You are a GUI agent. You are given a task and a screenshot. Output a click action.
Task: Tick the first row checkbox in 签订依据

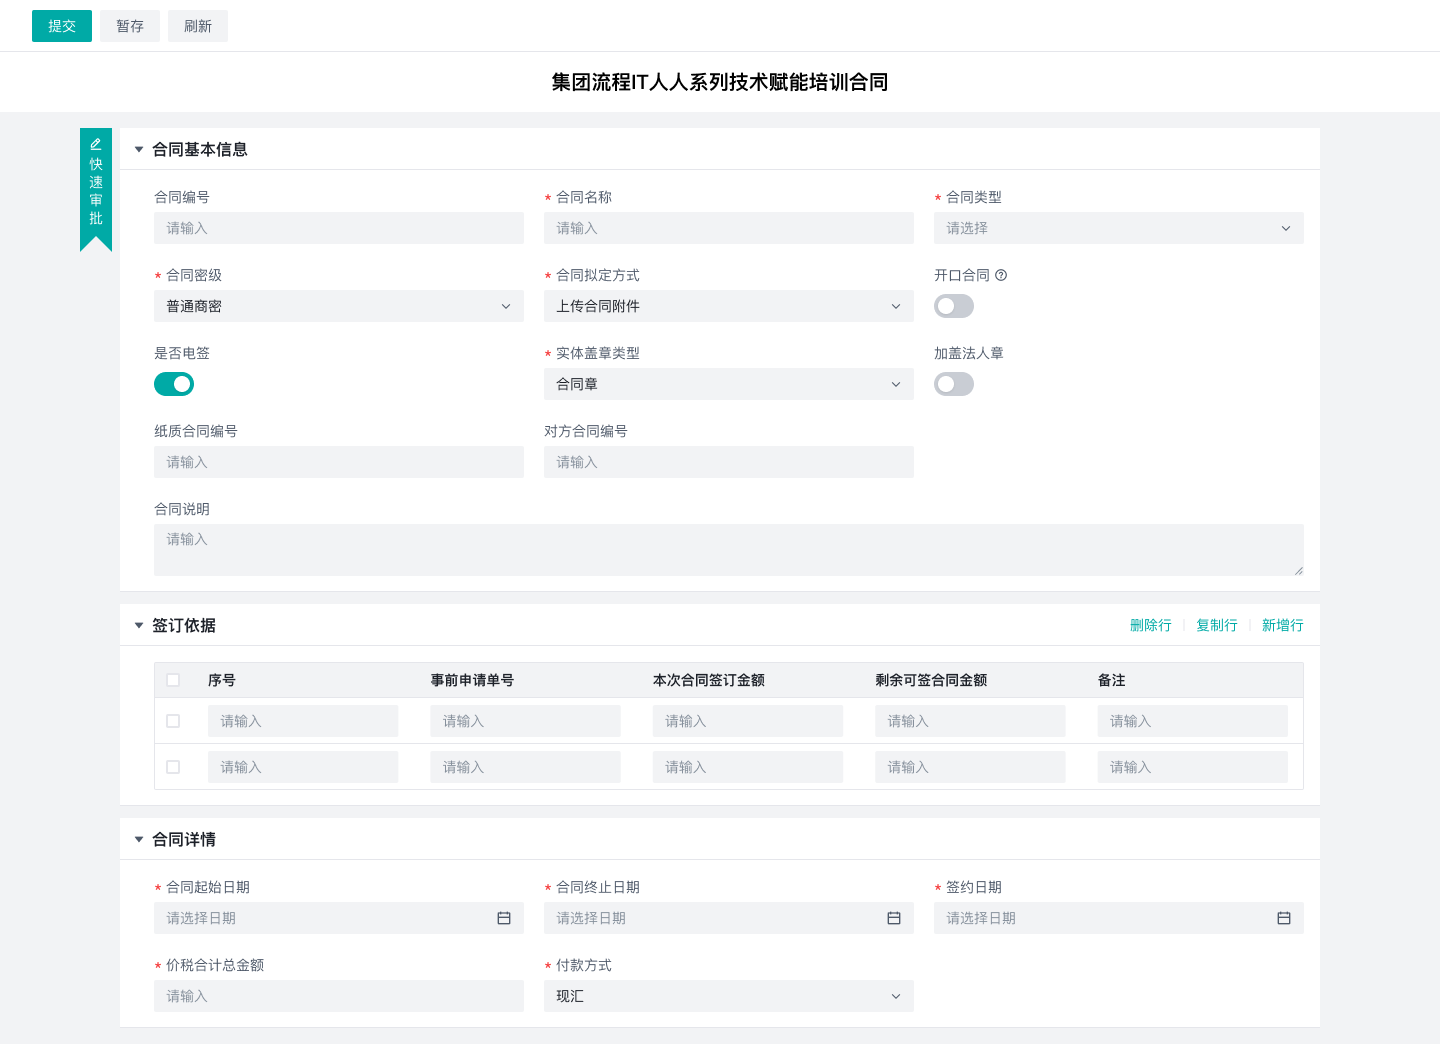pos(173,721)
